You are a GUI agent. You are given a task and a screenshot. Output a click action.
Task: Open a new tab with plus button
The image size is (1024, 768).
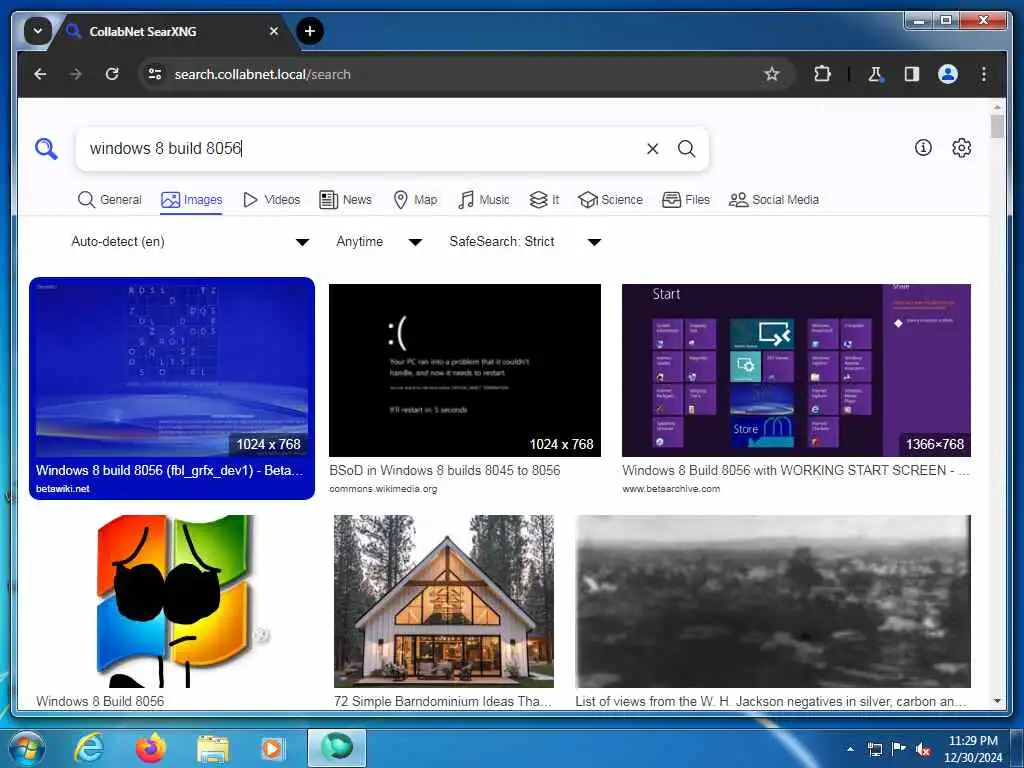[x=310, y=31]
